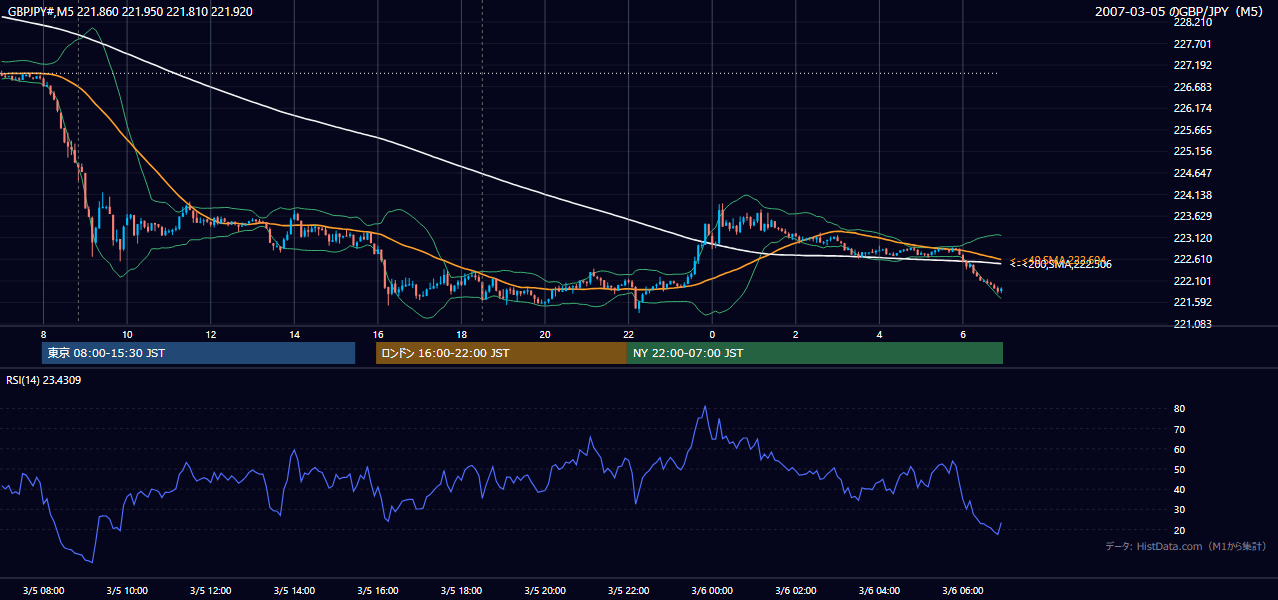Click hour label 4 under the price chart
This screenshot has height=600, width=1278.
pyautogui.click(x=879, y=334)
